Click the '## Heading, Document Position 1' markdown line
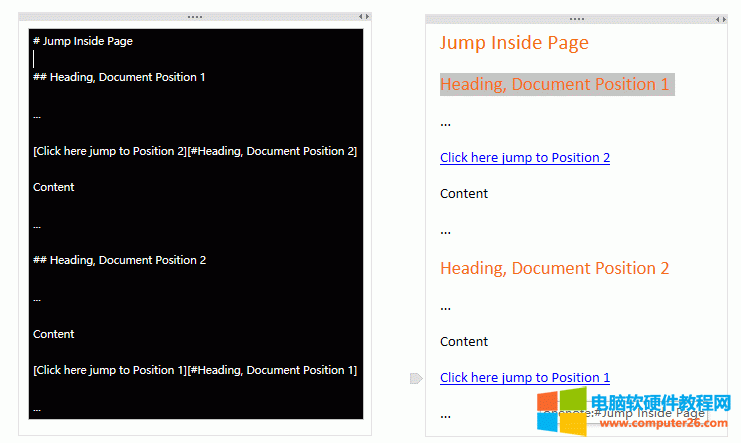Viewport: 741px width, 443px height. pyautogui.click(x=119, y=77)
